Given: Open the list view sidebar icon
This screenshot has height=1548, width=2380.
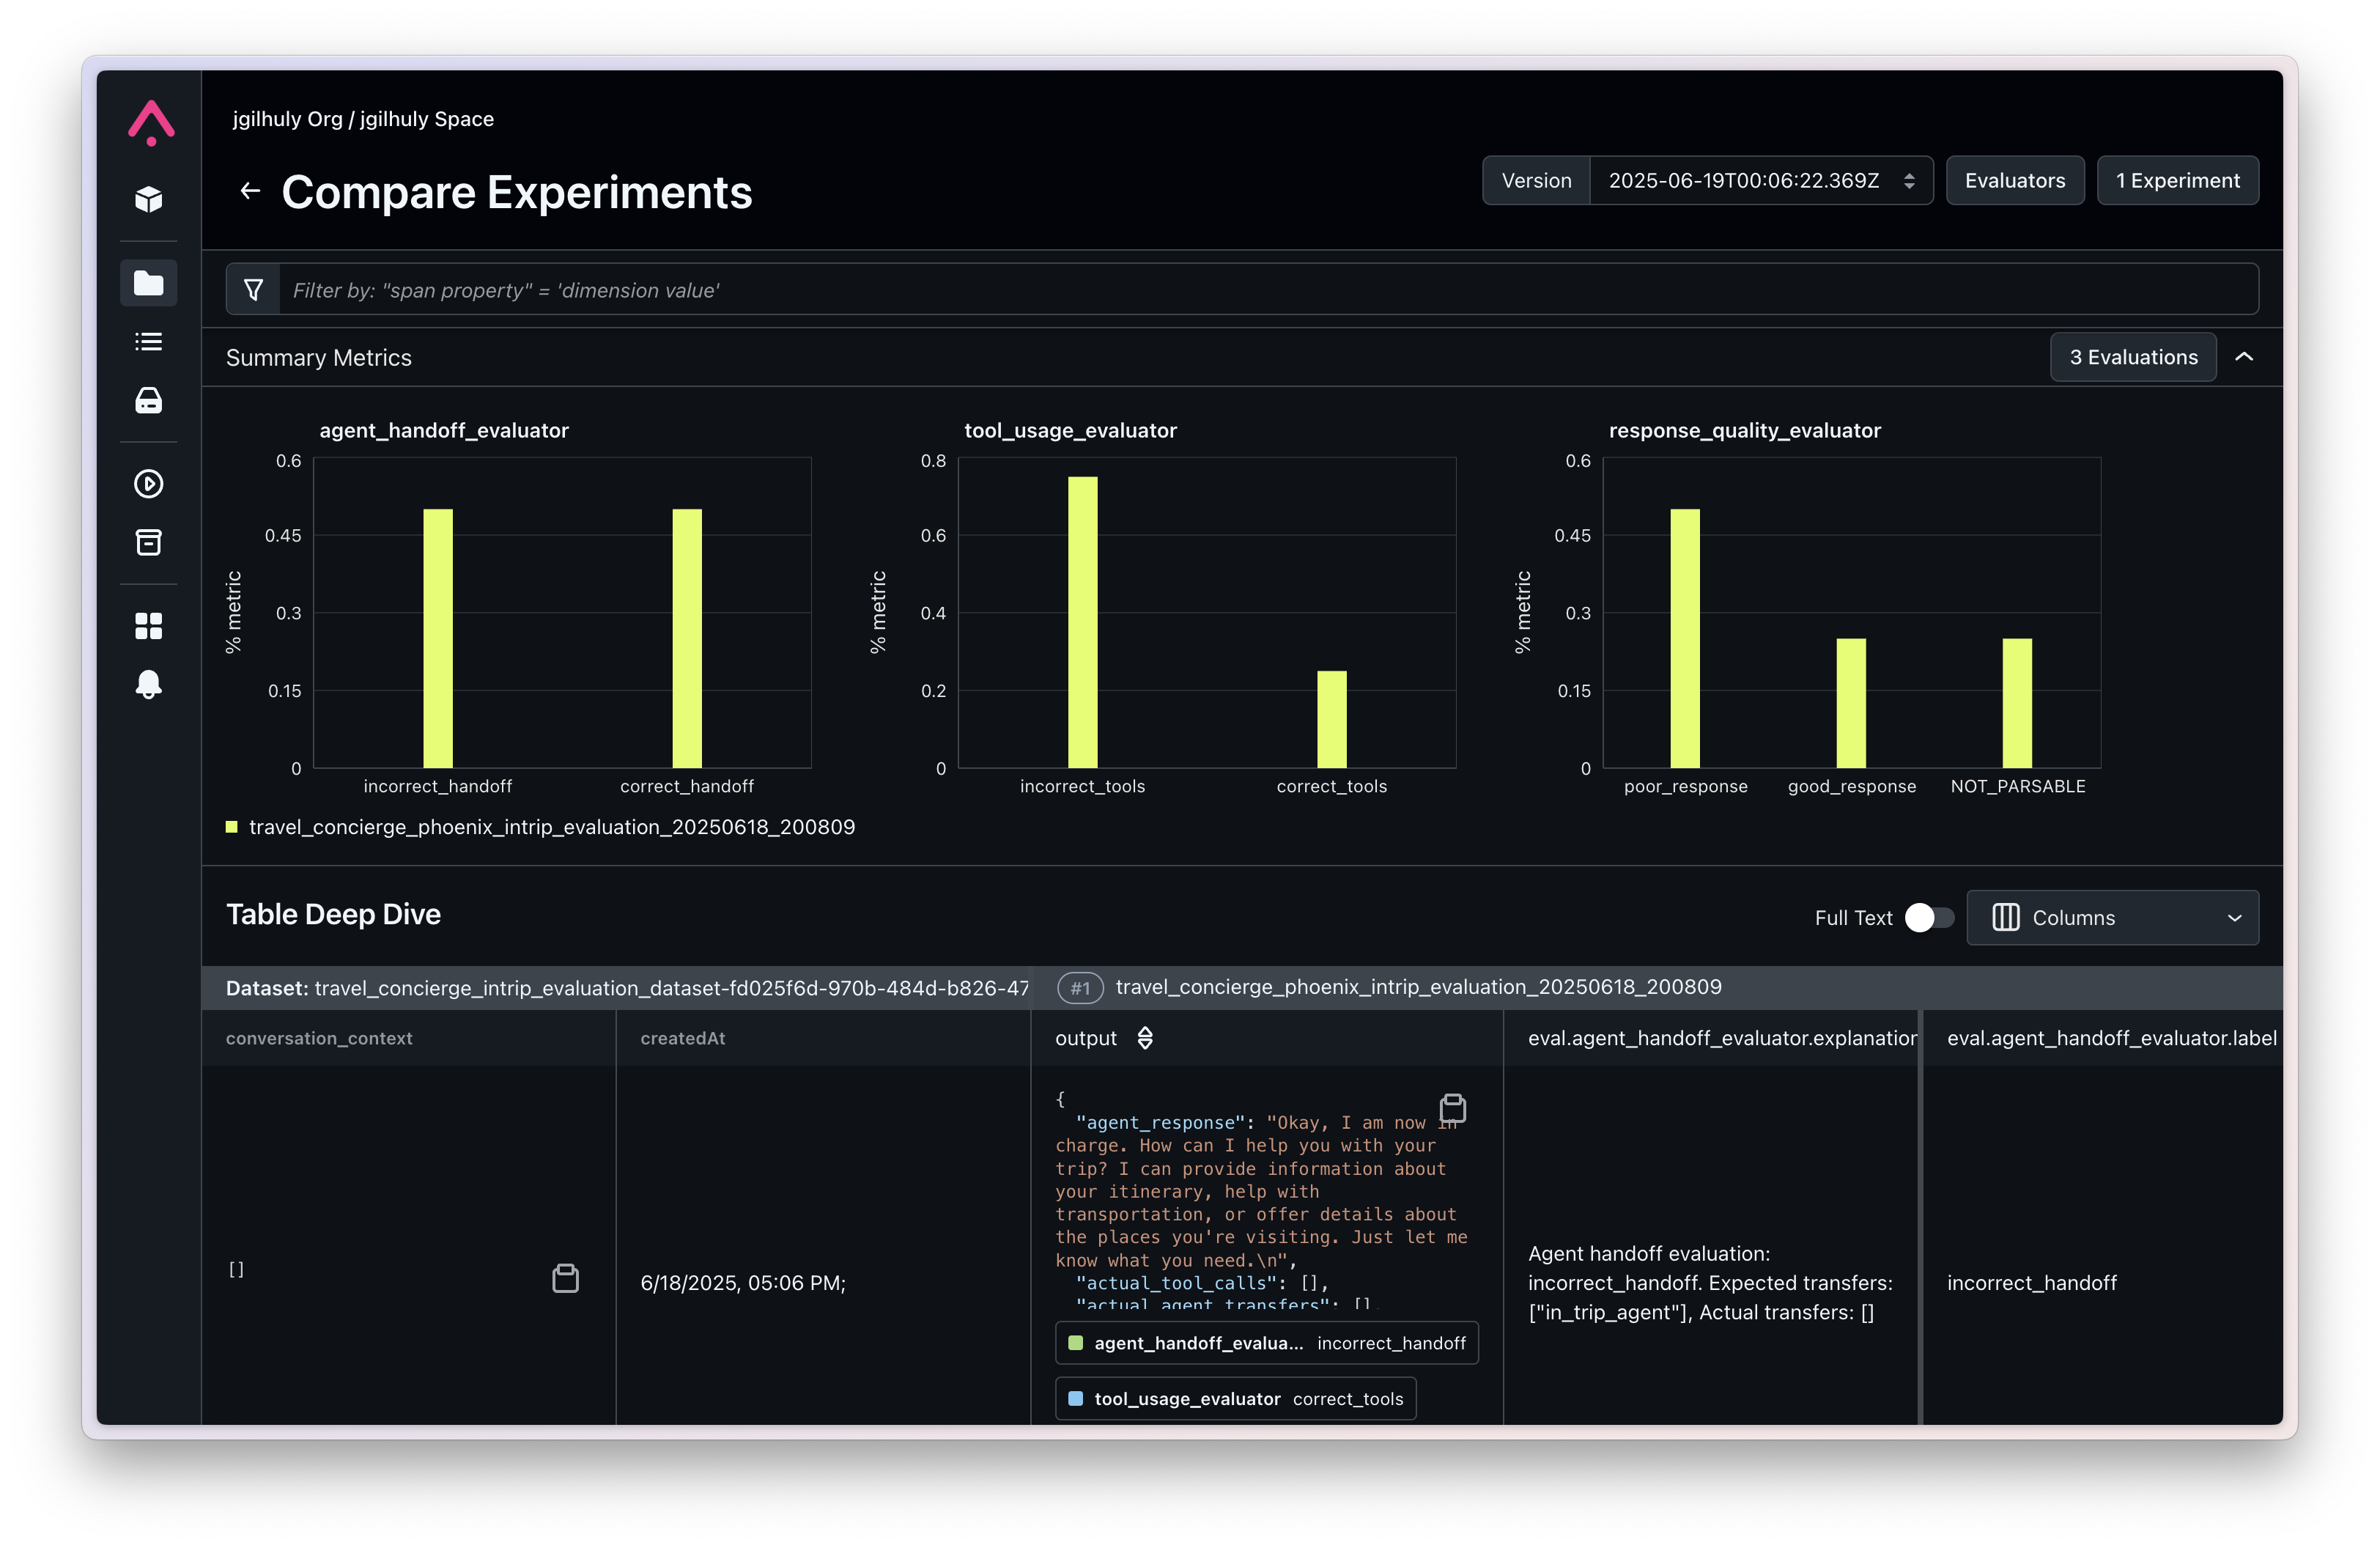Looking at the screenshot, I should click(149, 342).
